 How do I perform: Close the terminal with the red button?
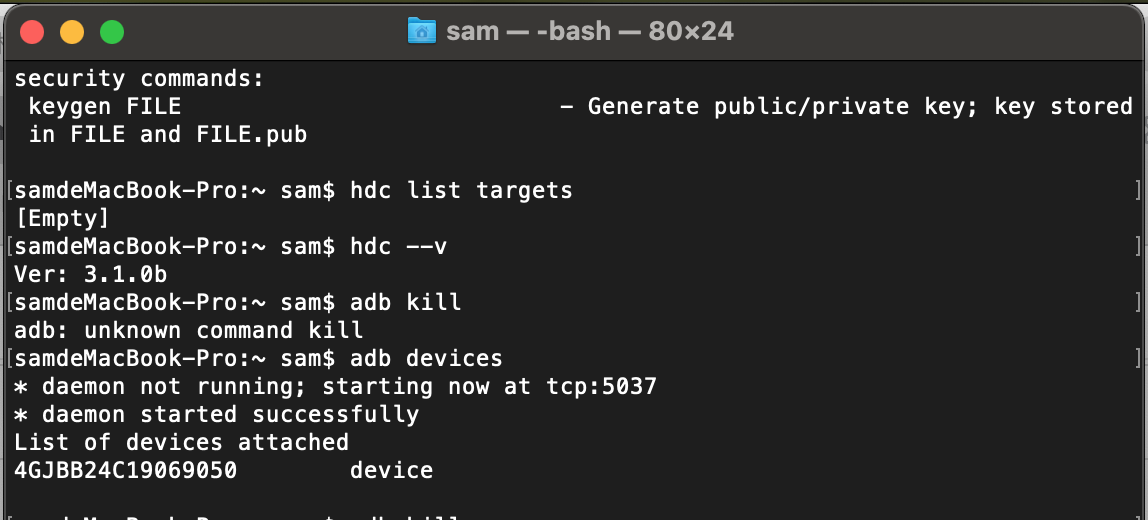pyautogui.click(x=32, y=32)
